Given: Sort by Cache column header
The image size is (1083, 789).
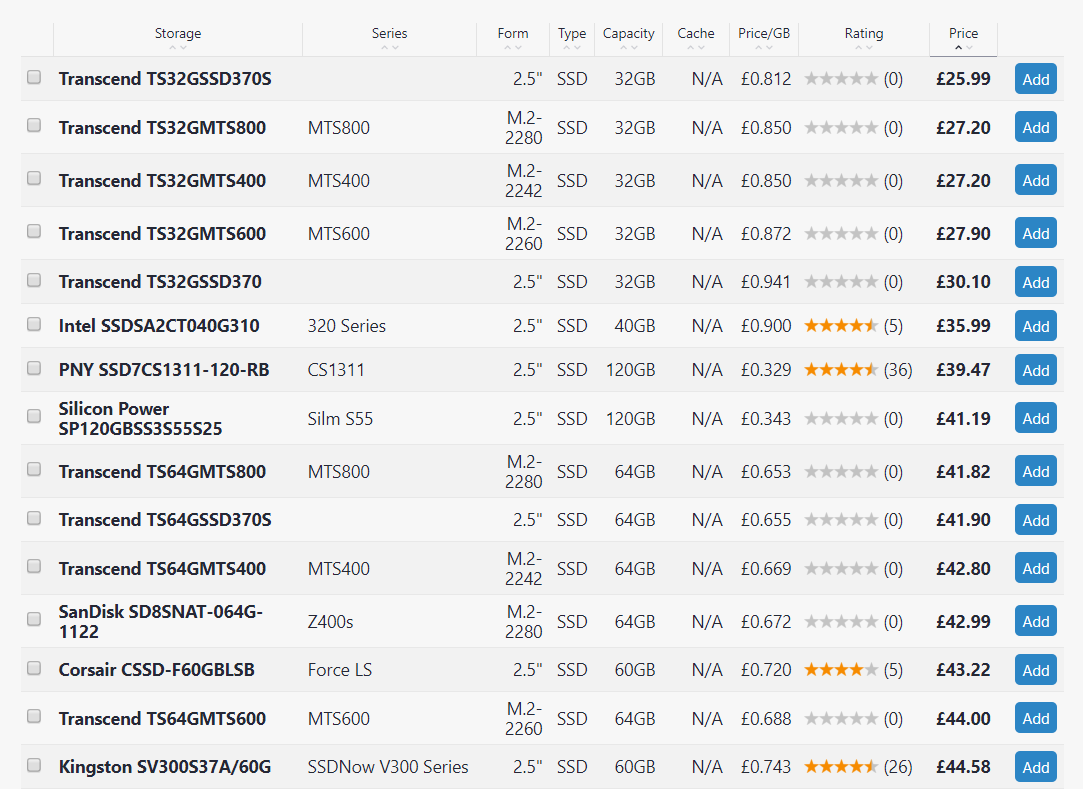Looking at the screenshot, I should [696, 33].
